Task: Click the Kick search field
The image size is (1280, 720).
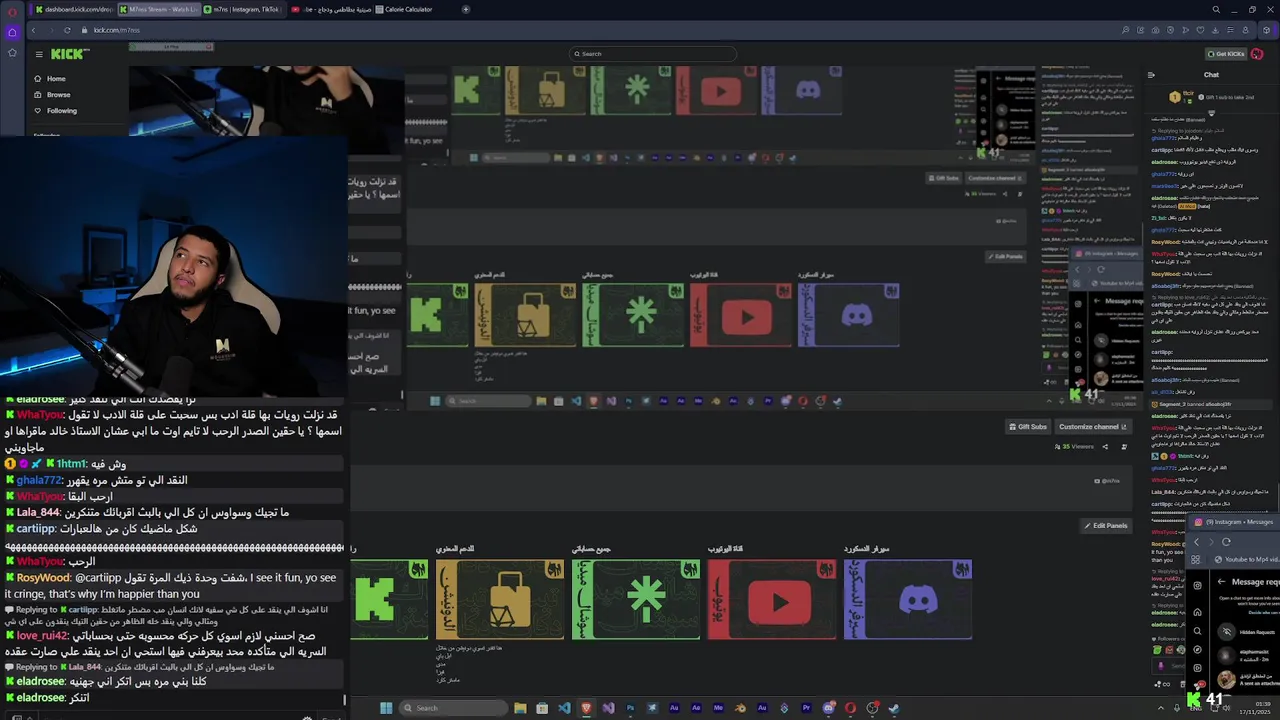Action: click(653, 54)
